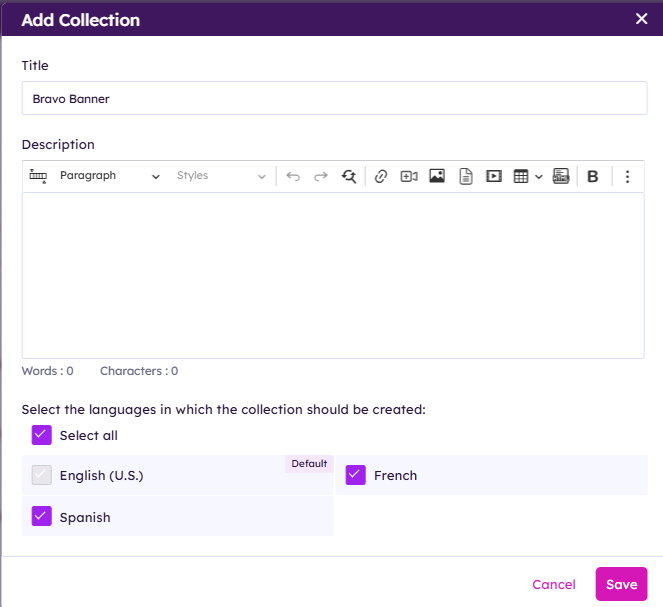Uncheck the Select all checkbox
The image size is (663, 607).
tap(41, 435)
